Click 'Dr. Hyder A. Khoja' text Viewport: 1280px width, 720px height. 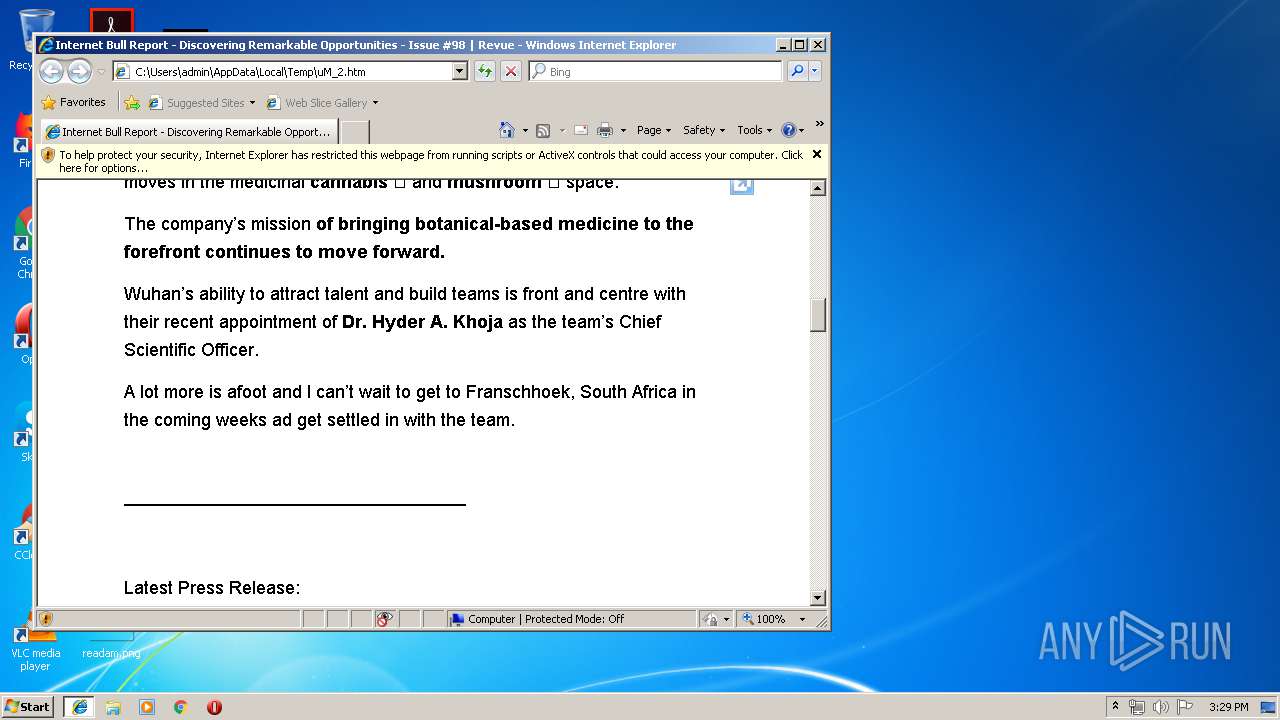pyautogui.click(x=422, y=322)
